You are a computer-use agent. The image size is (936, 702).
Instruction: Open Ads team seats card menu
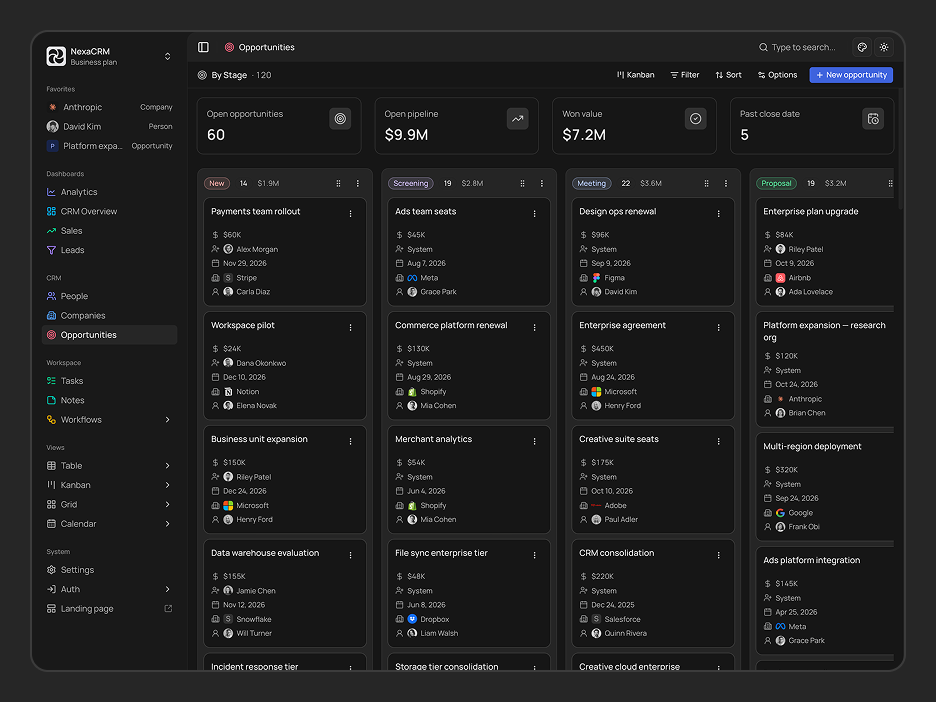point(534,214)
